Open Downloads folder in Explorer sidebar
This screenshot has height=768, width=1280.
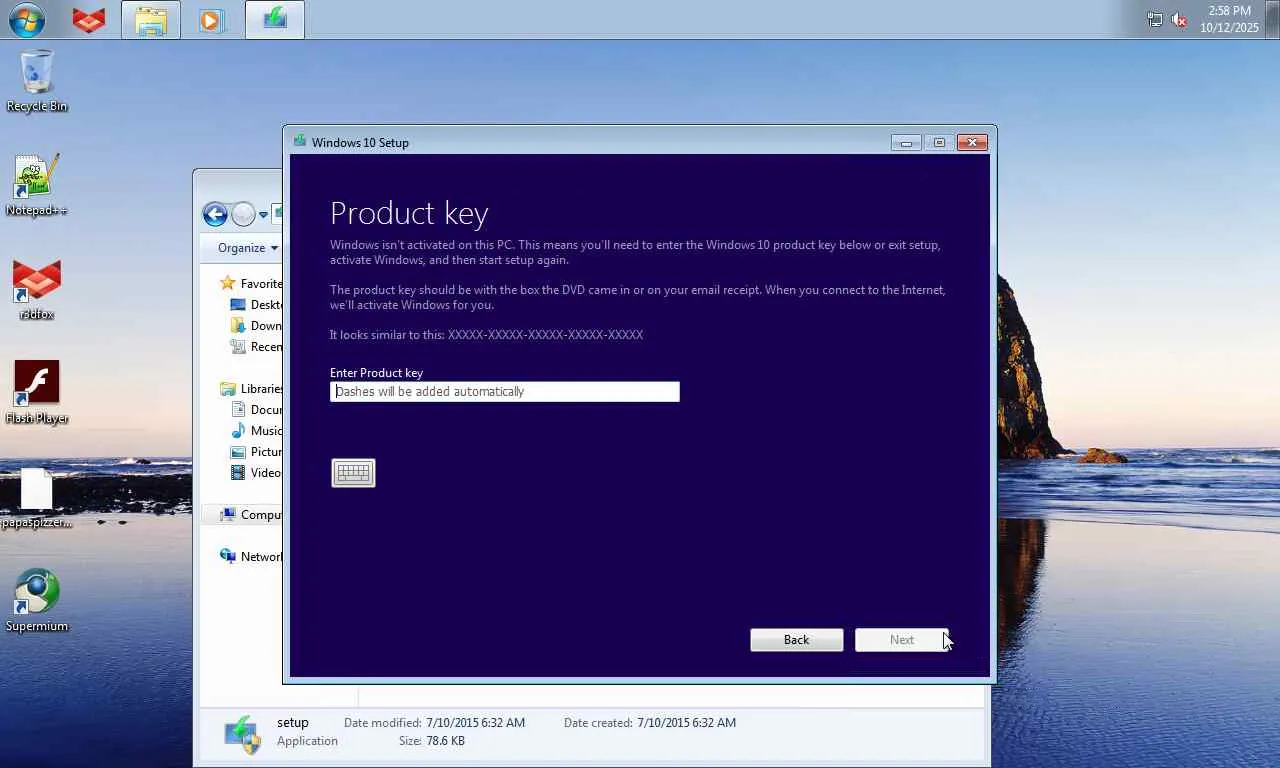[x=256, y=326]
